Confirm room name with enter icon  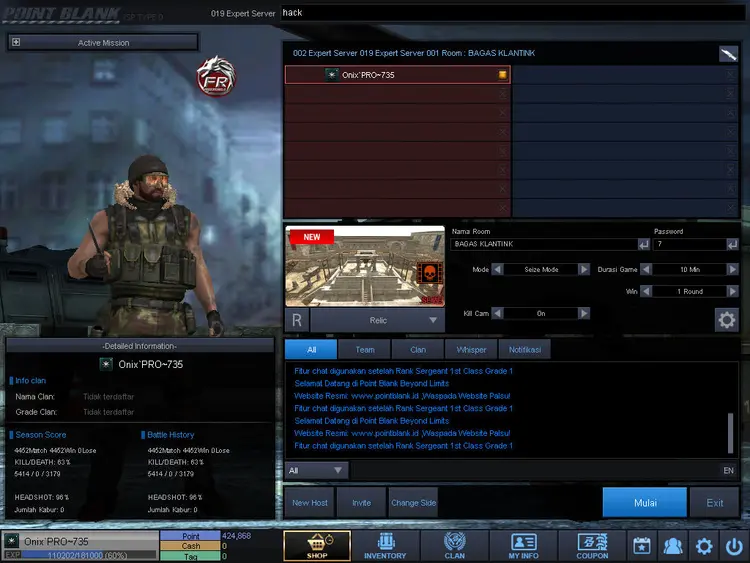(x=644, y=244)
